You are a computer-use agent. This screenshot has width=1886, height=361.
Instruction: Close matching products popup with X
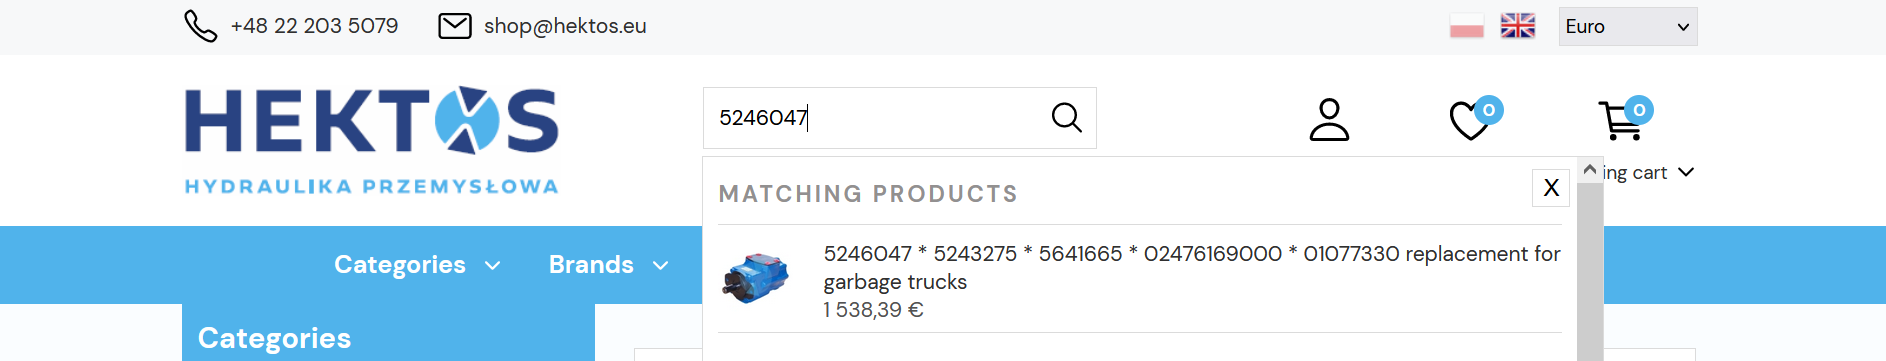(1551, 187)
